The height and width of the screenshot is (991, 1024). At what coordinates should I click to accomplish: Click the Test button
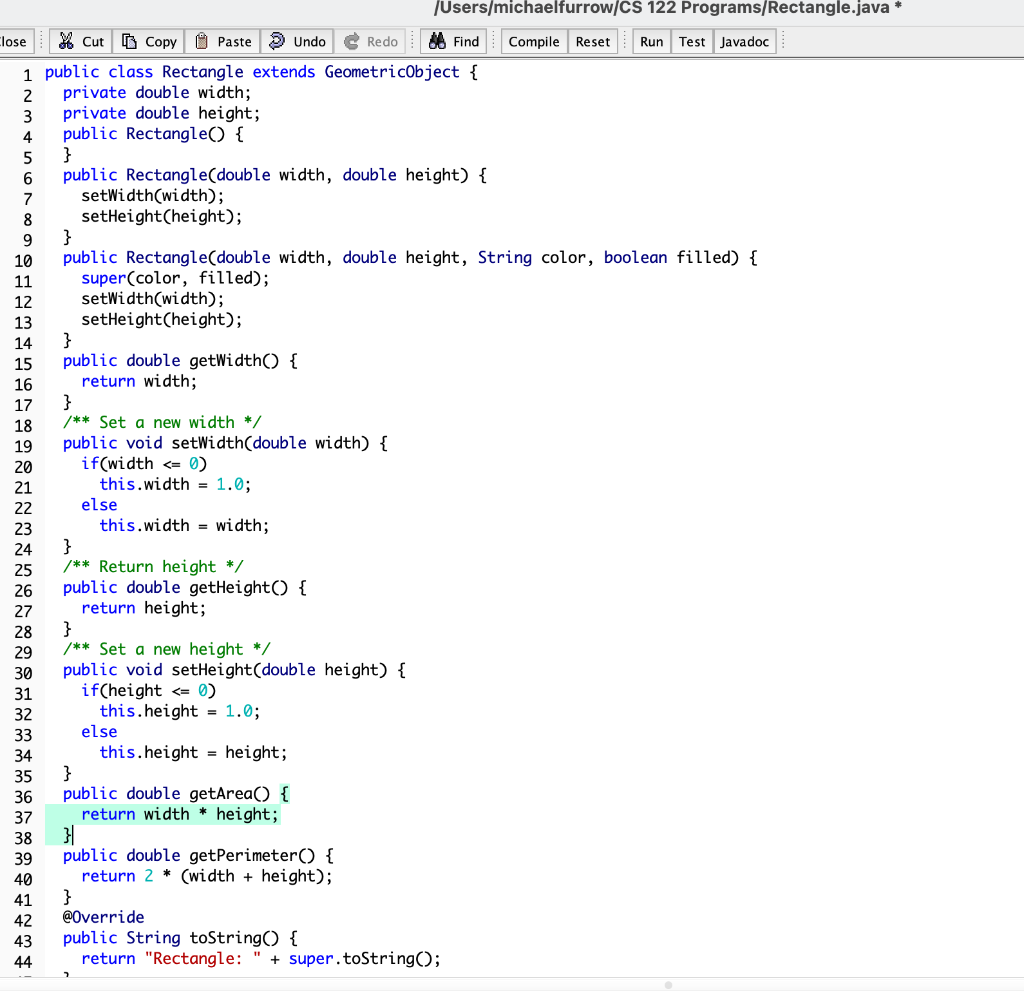tap(692, 42)
